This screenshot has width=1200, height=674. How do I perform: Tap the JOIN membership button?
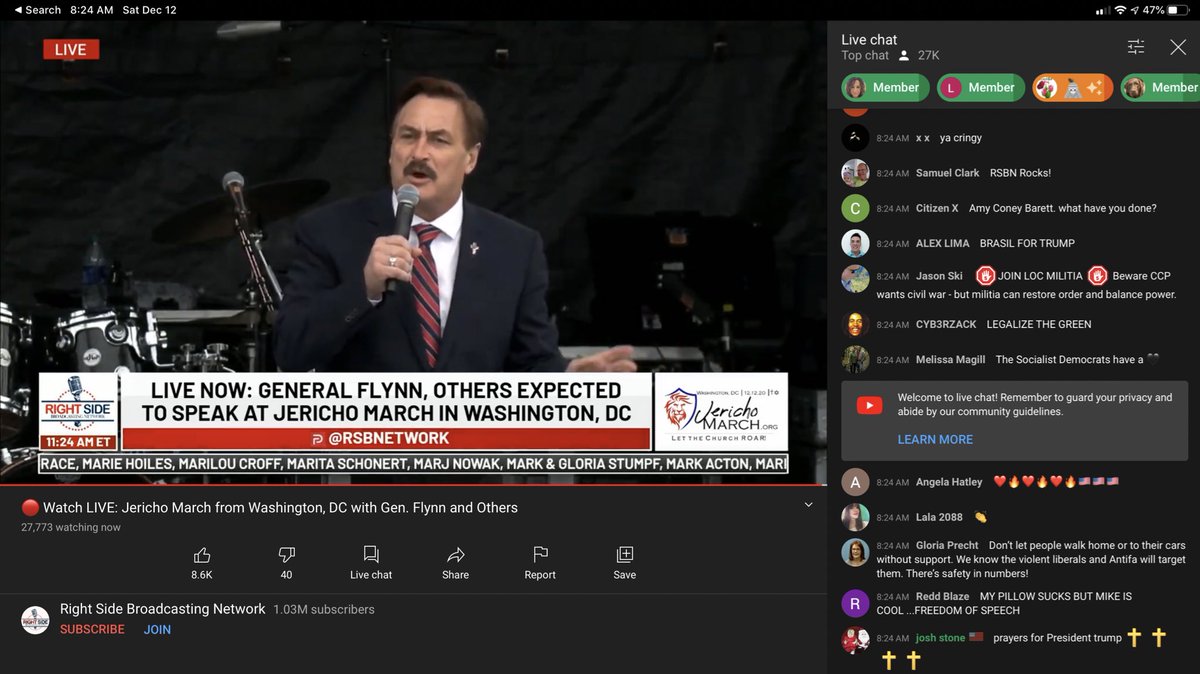pyautogui.click(x=157, y=629)
